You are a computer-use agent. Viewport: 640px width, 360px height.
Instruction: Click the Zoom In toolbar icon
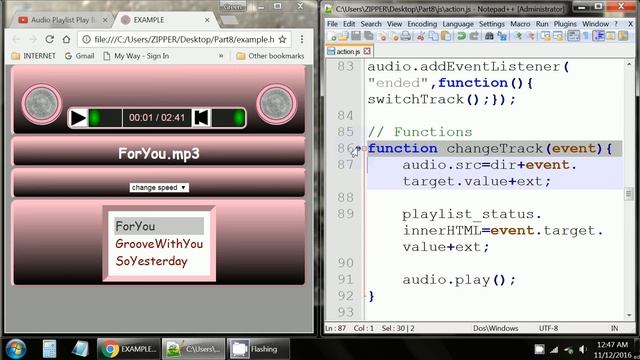(x=518, y=36)
